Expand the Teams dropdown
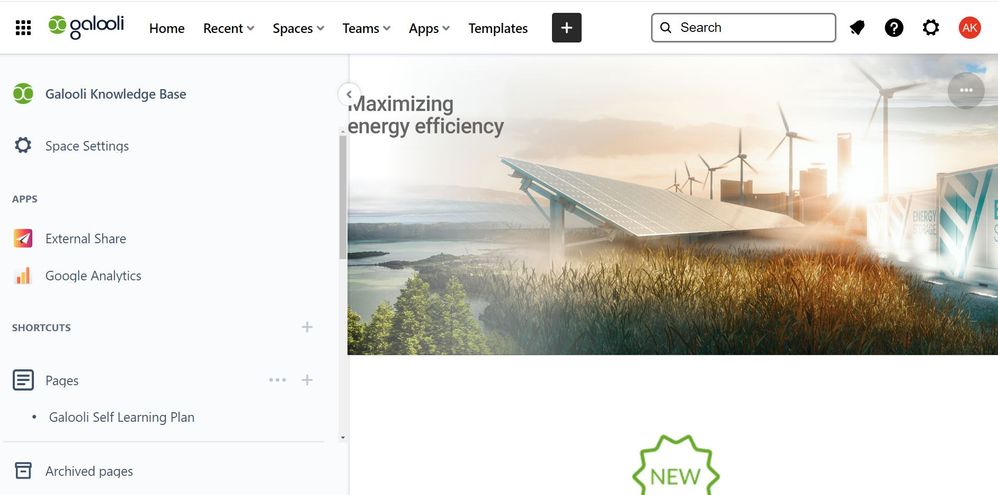Image resolution: width=998 pixels, height=495 pixels. (367, 29)
